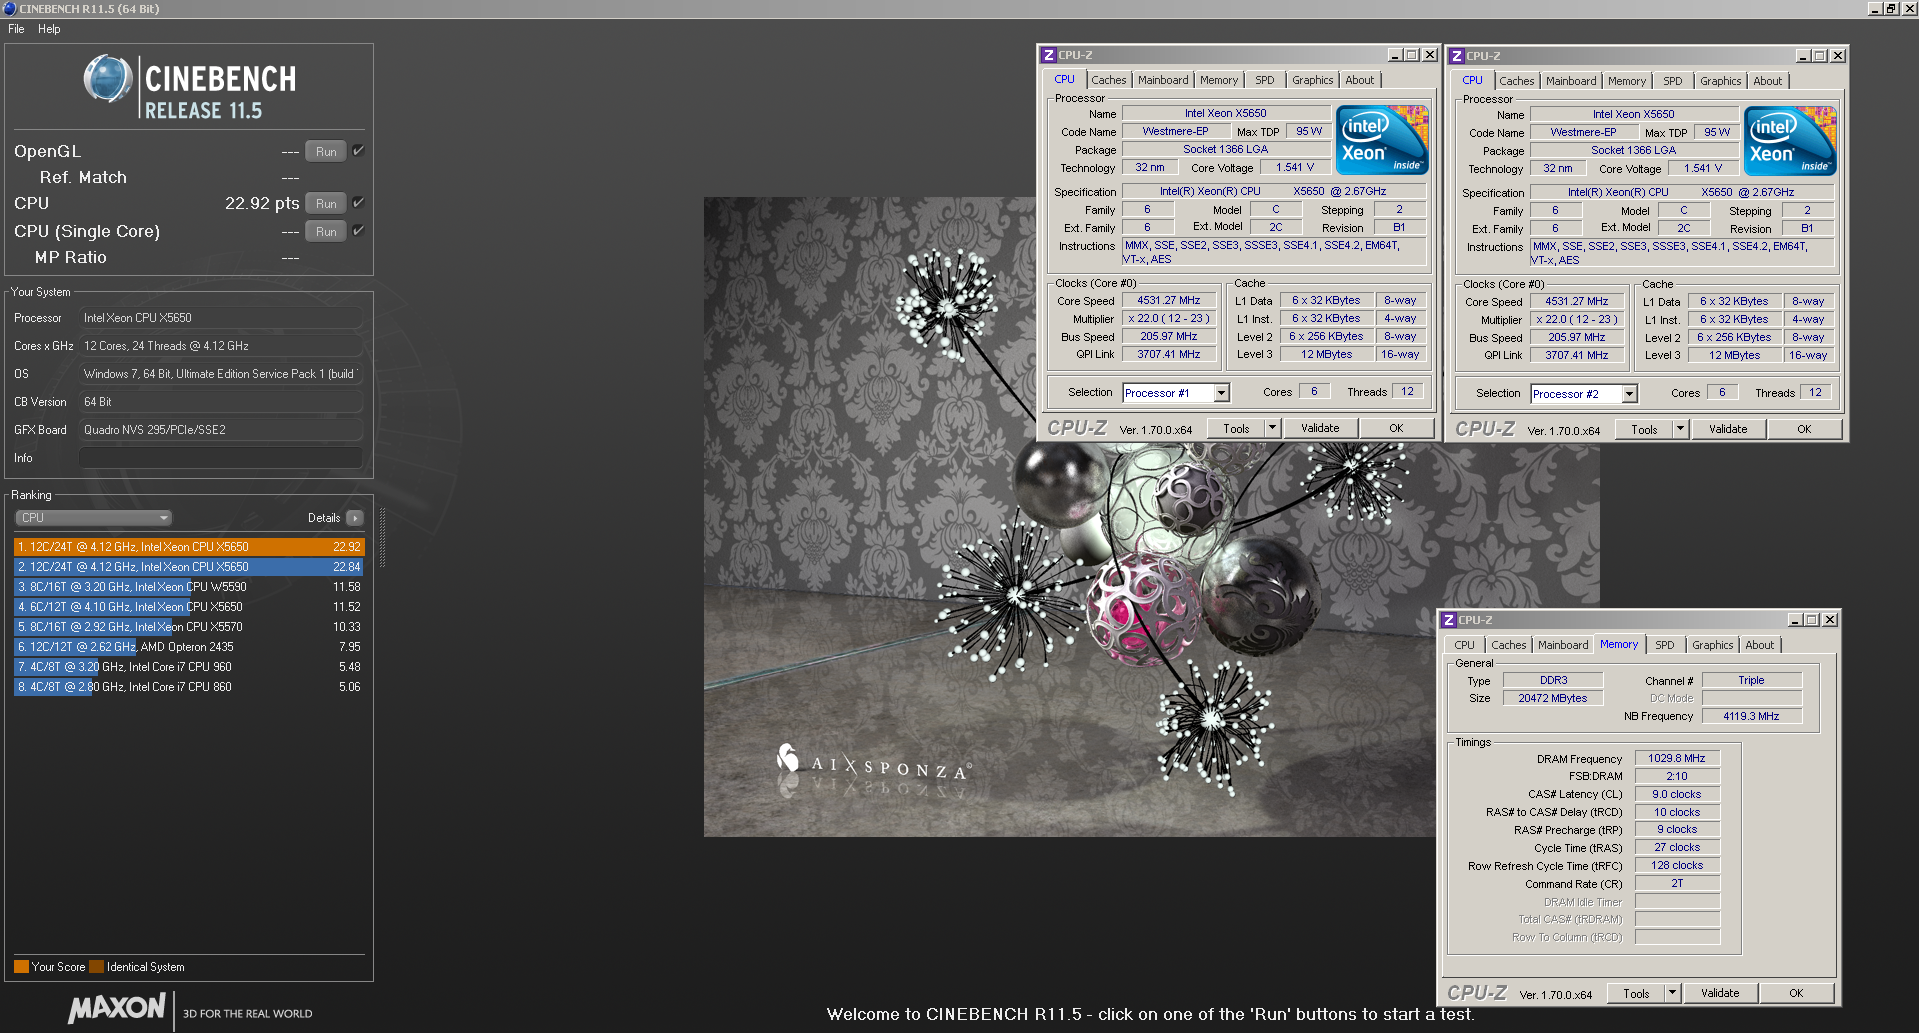Click OK in second CPU-Z window

(1804, 429)
